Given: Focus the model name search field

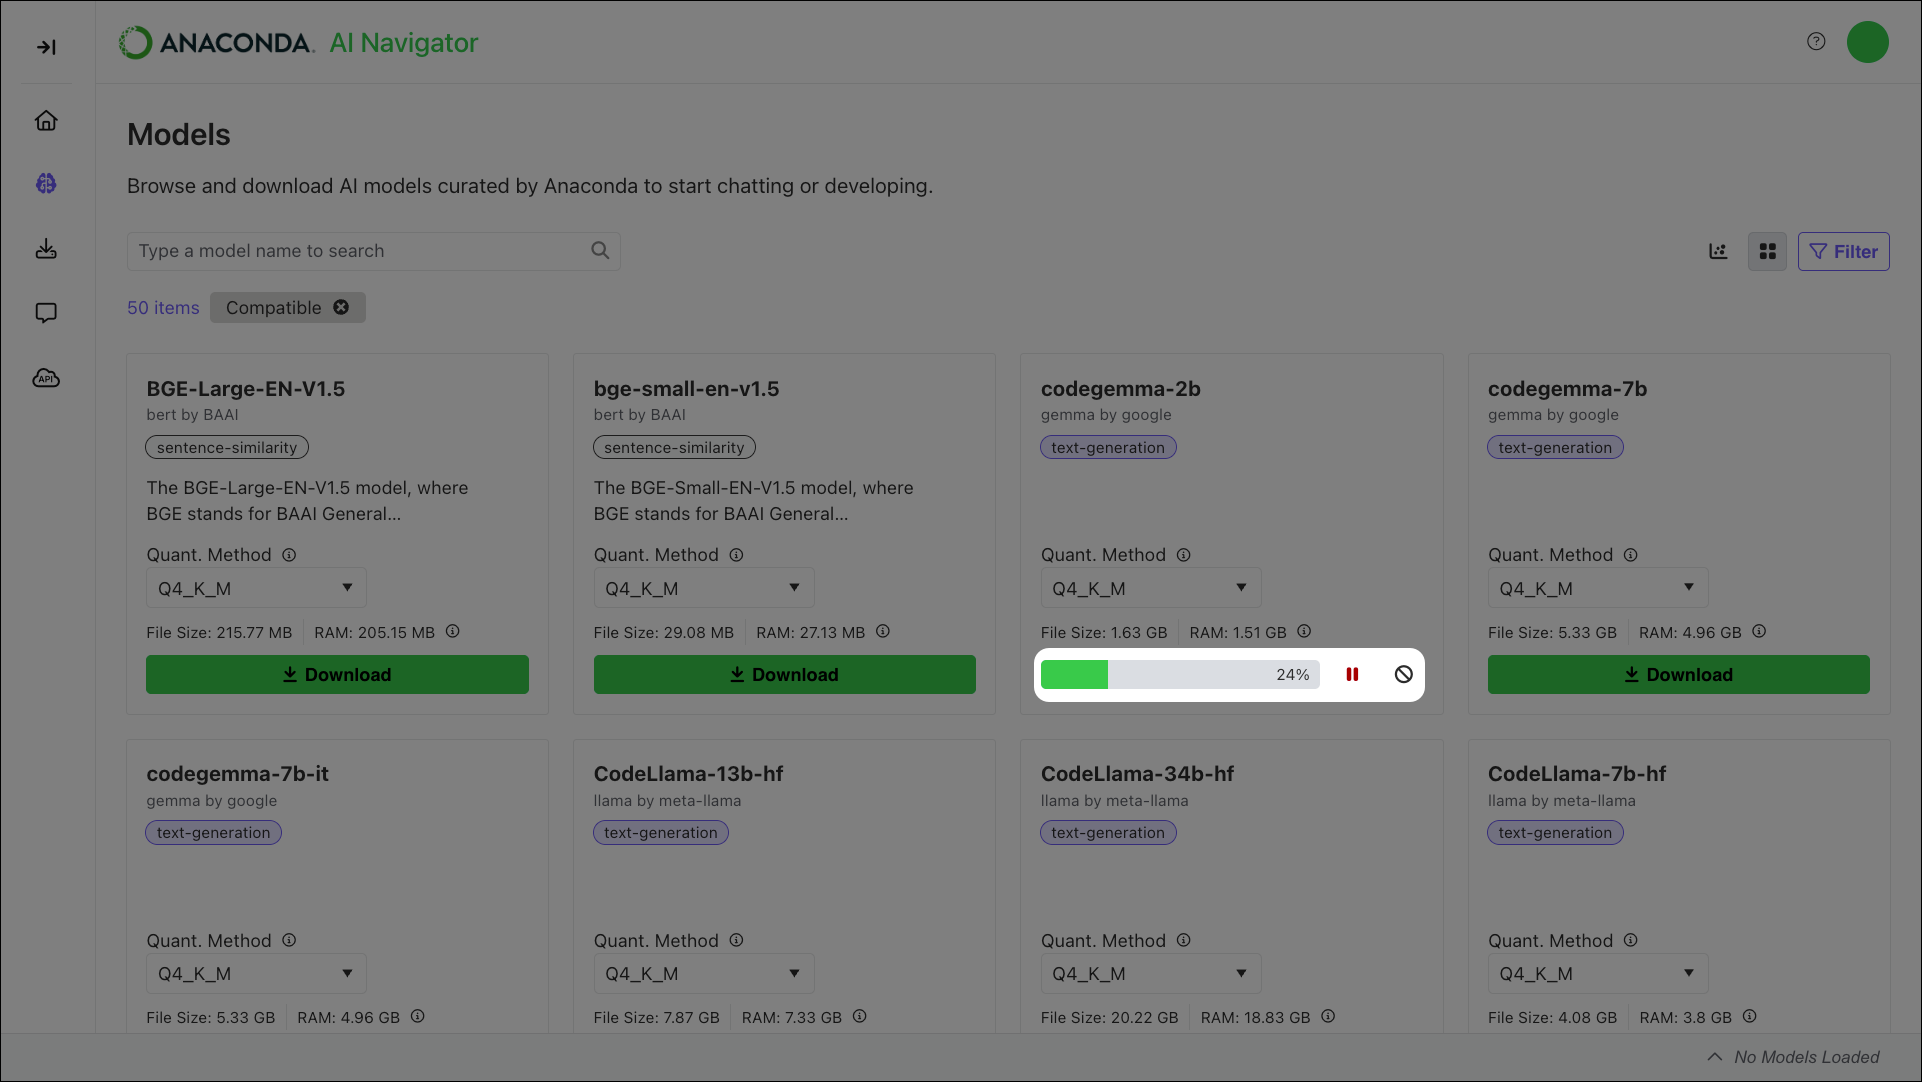Looking at the screenshot, I should tap(374, 251).
